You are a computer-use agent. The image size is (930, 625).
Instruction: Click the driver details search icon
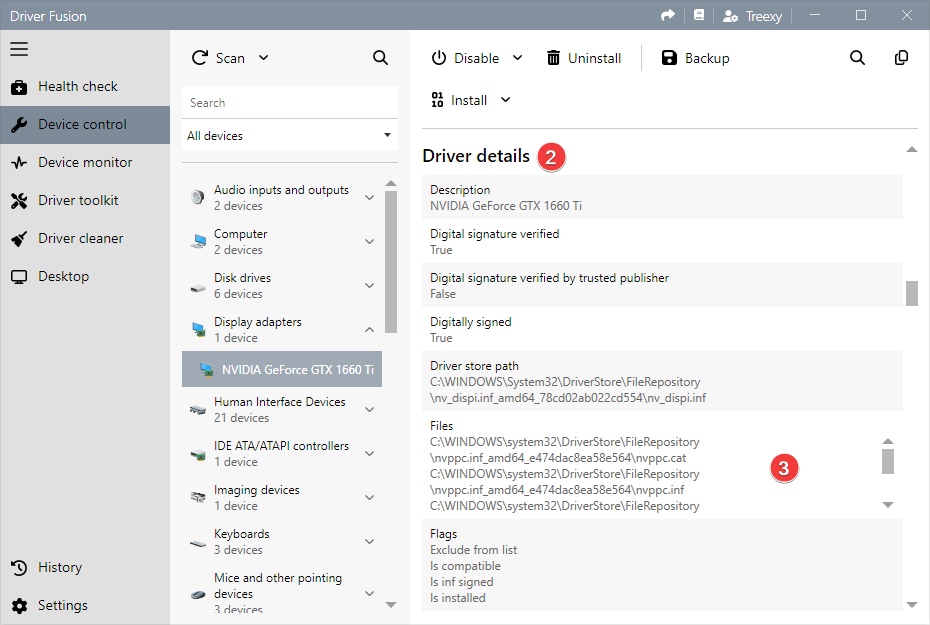(x=857, y=58)
